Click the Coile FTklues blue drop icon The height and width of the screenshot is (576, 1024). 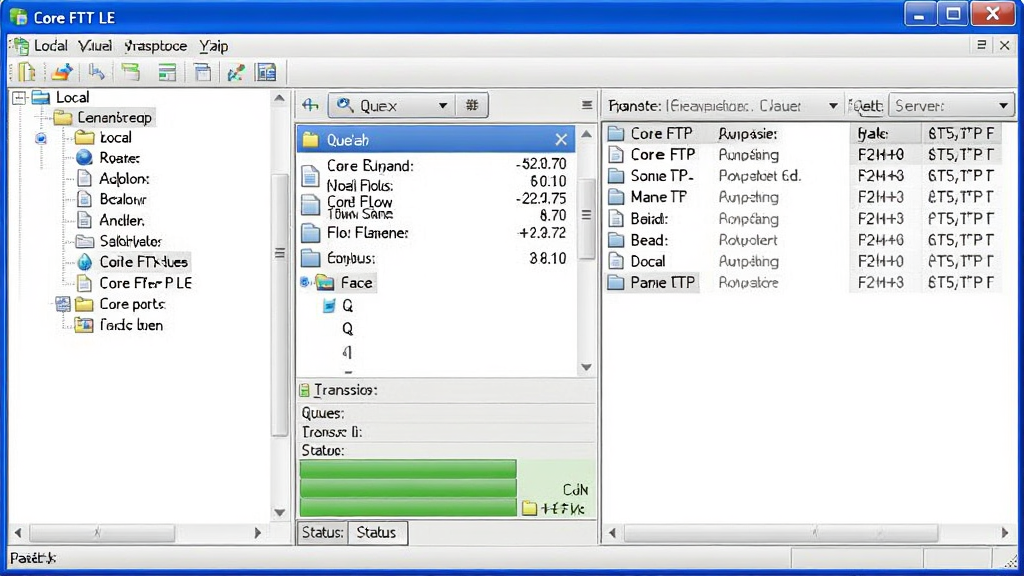pos(84,262)
